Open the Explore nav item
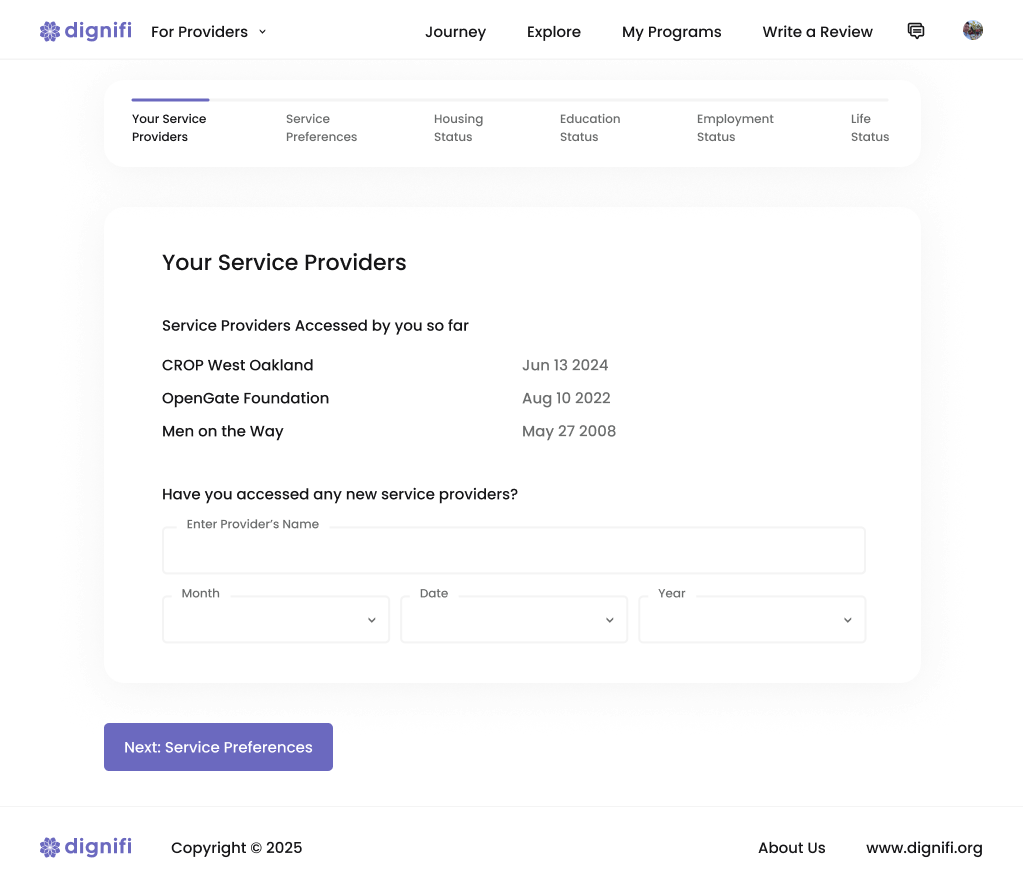 click(x=554, y=32)
